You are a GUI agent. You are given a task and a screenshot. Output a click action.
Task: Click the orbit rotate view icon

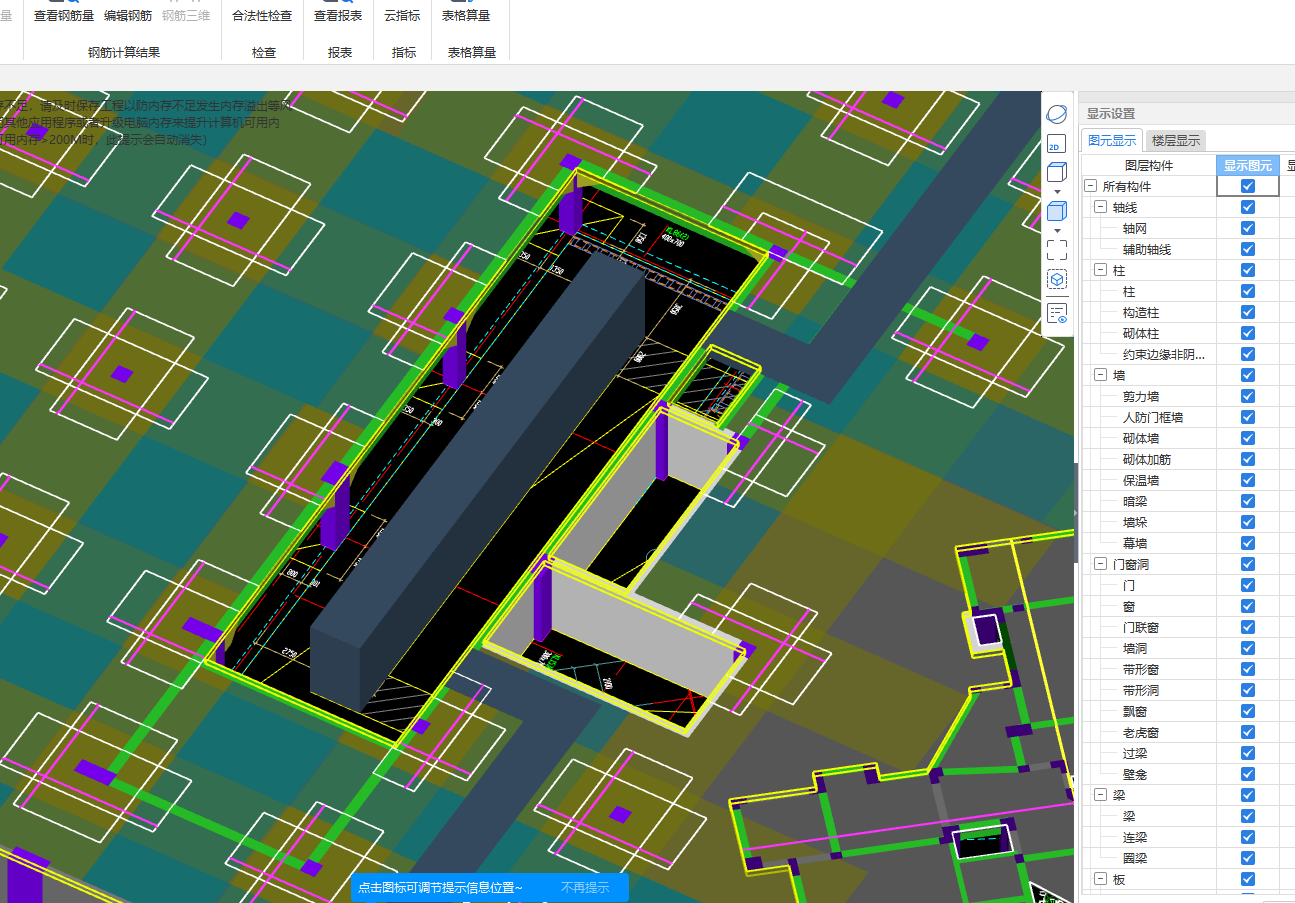click(1056, 116)
